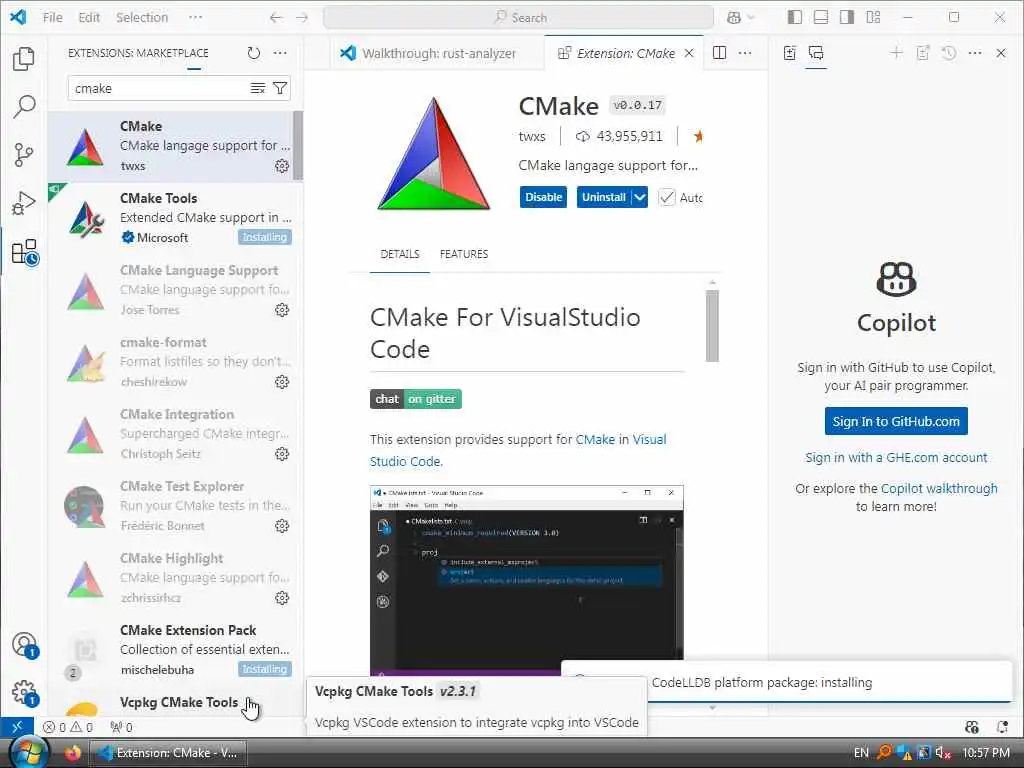Open manage gear for CMake Language Support
Image resolution: width=1024 pixels, height=768 pixels.
pos(282,310)
